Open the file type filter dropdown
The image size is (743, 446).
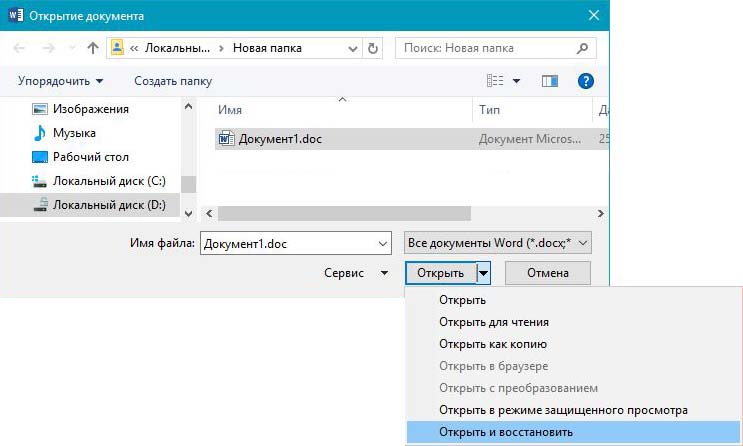(x=498, y=242)
